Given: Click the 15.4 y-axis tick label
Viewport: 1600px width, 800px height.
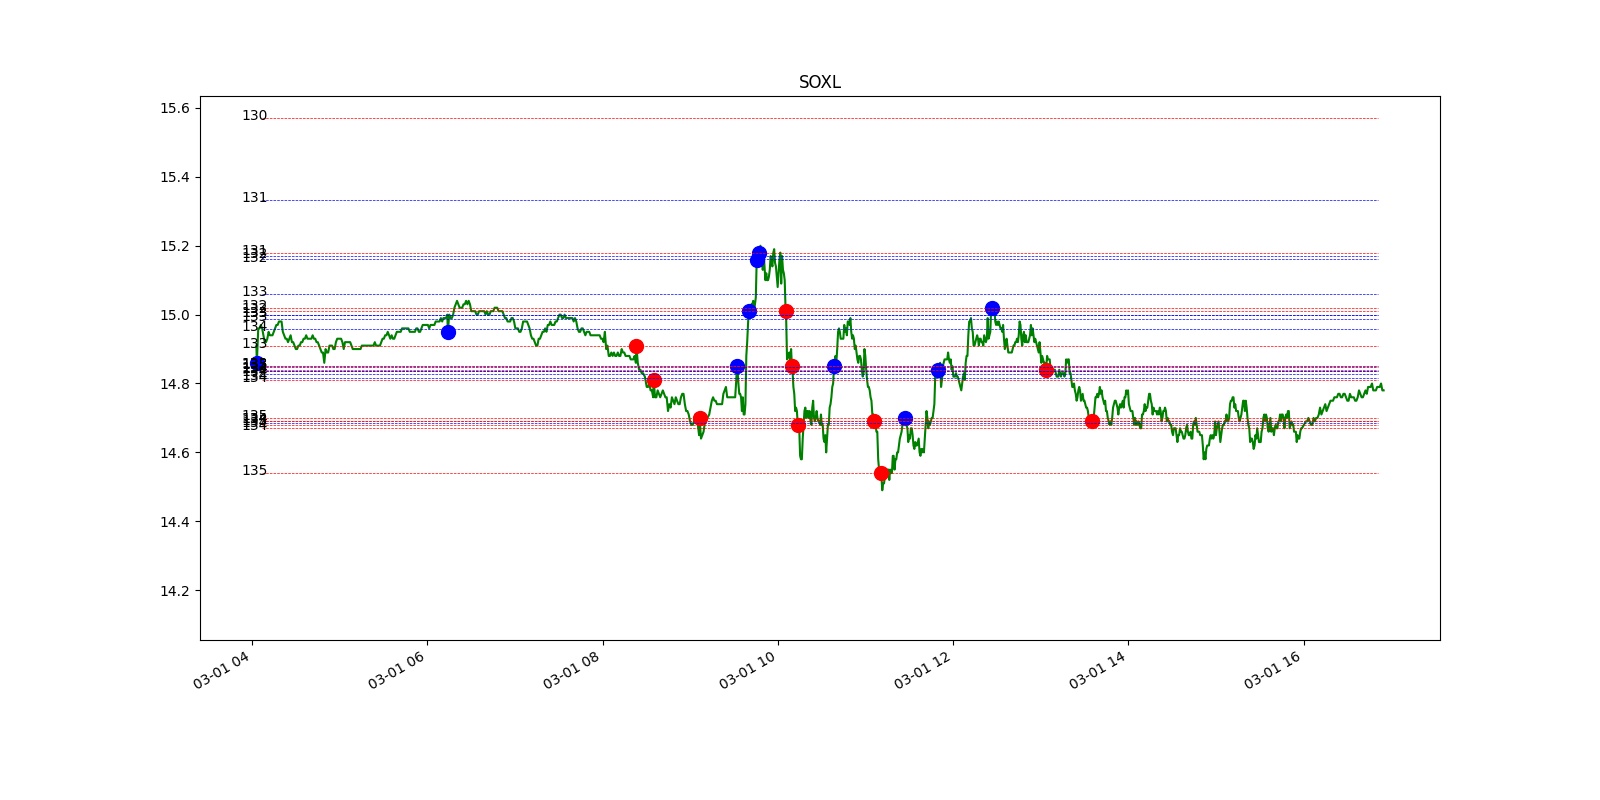Looking at the screenshot, I should (x=174, y=177).
